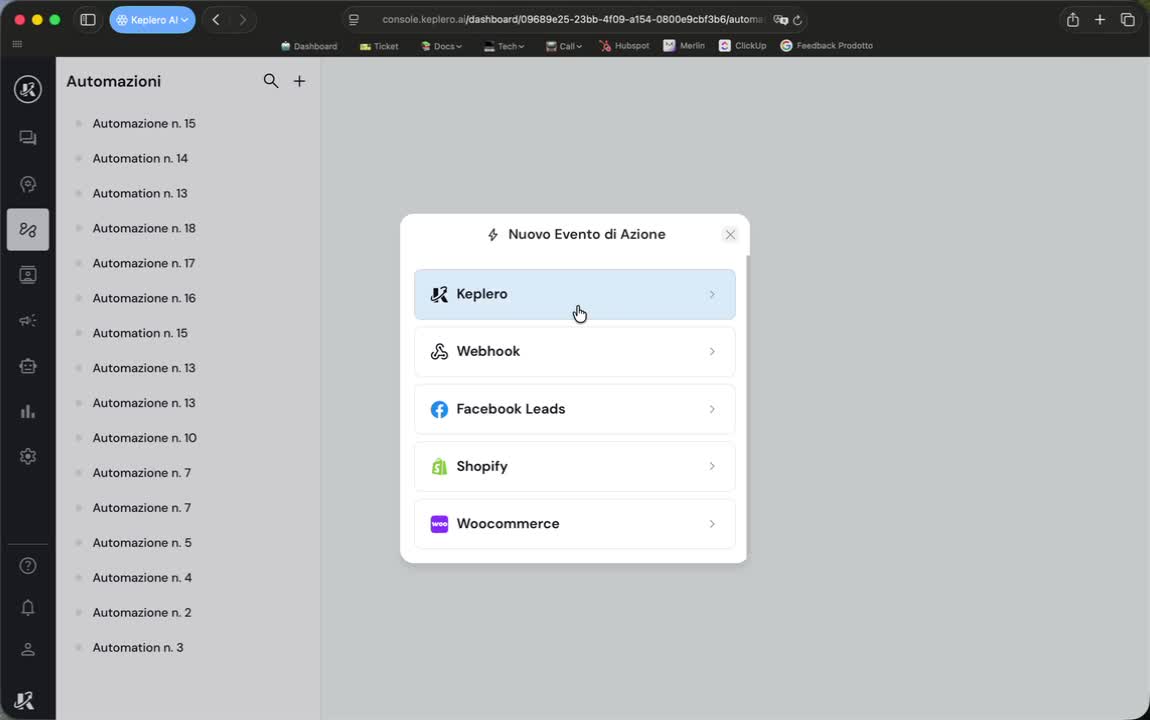This screenshot has height=720, width=1150.
Task: Toggle the Safari sidebar button
Action: 88,20
